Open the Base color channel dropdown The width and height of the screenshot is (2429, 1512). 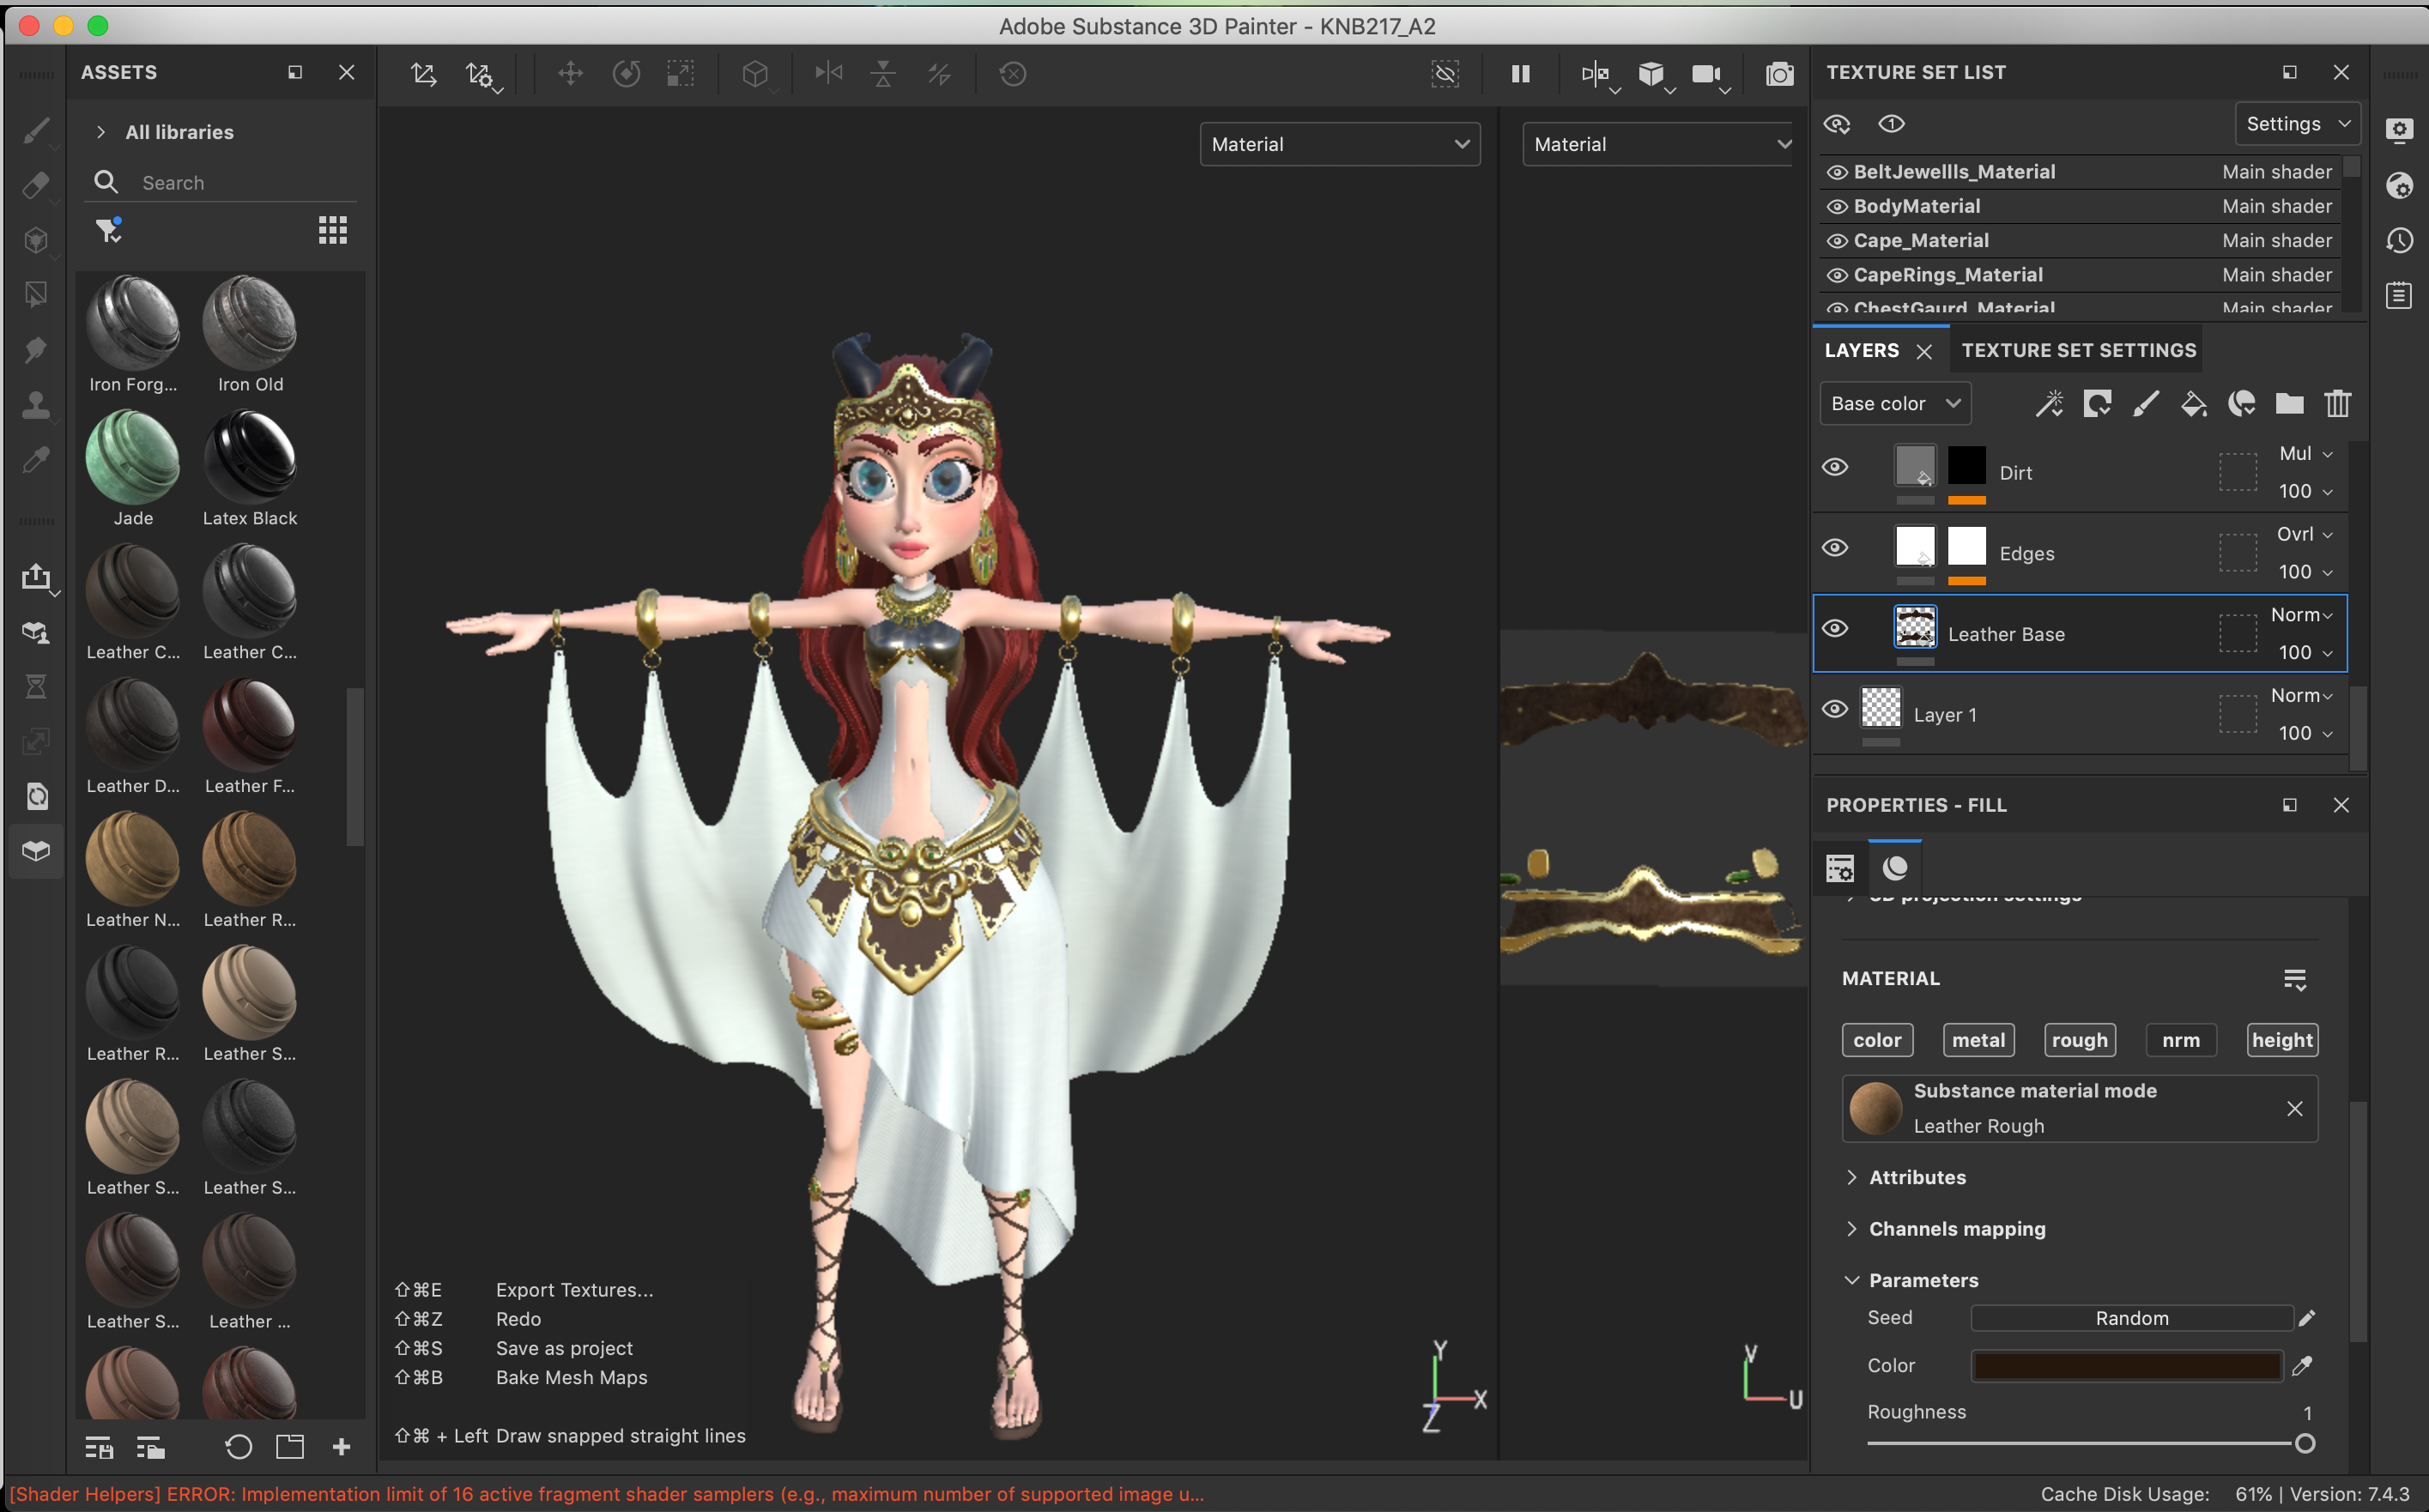(x=1894, y=404)
